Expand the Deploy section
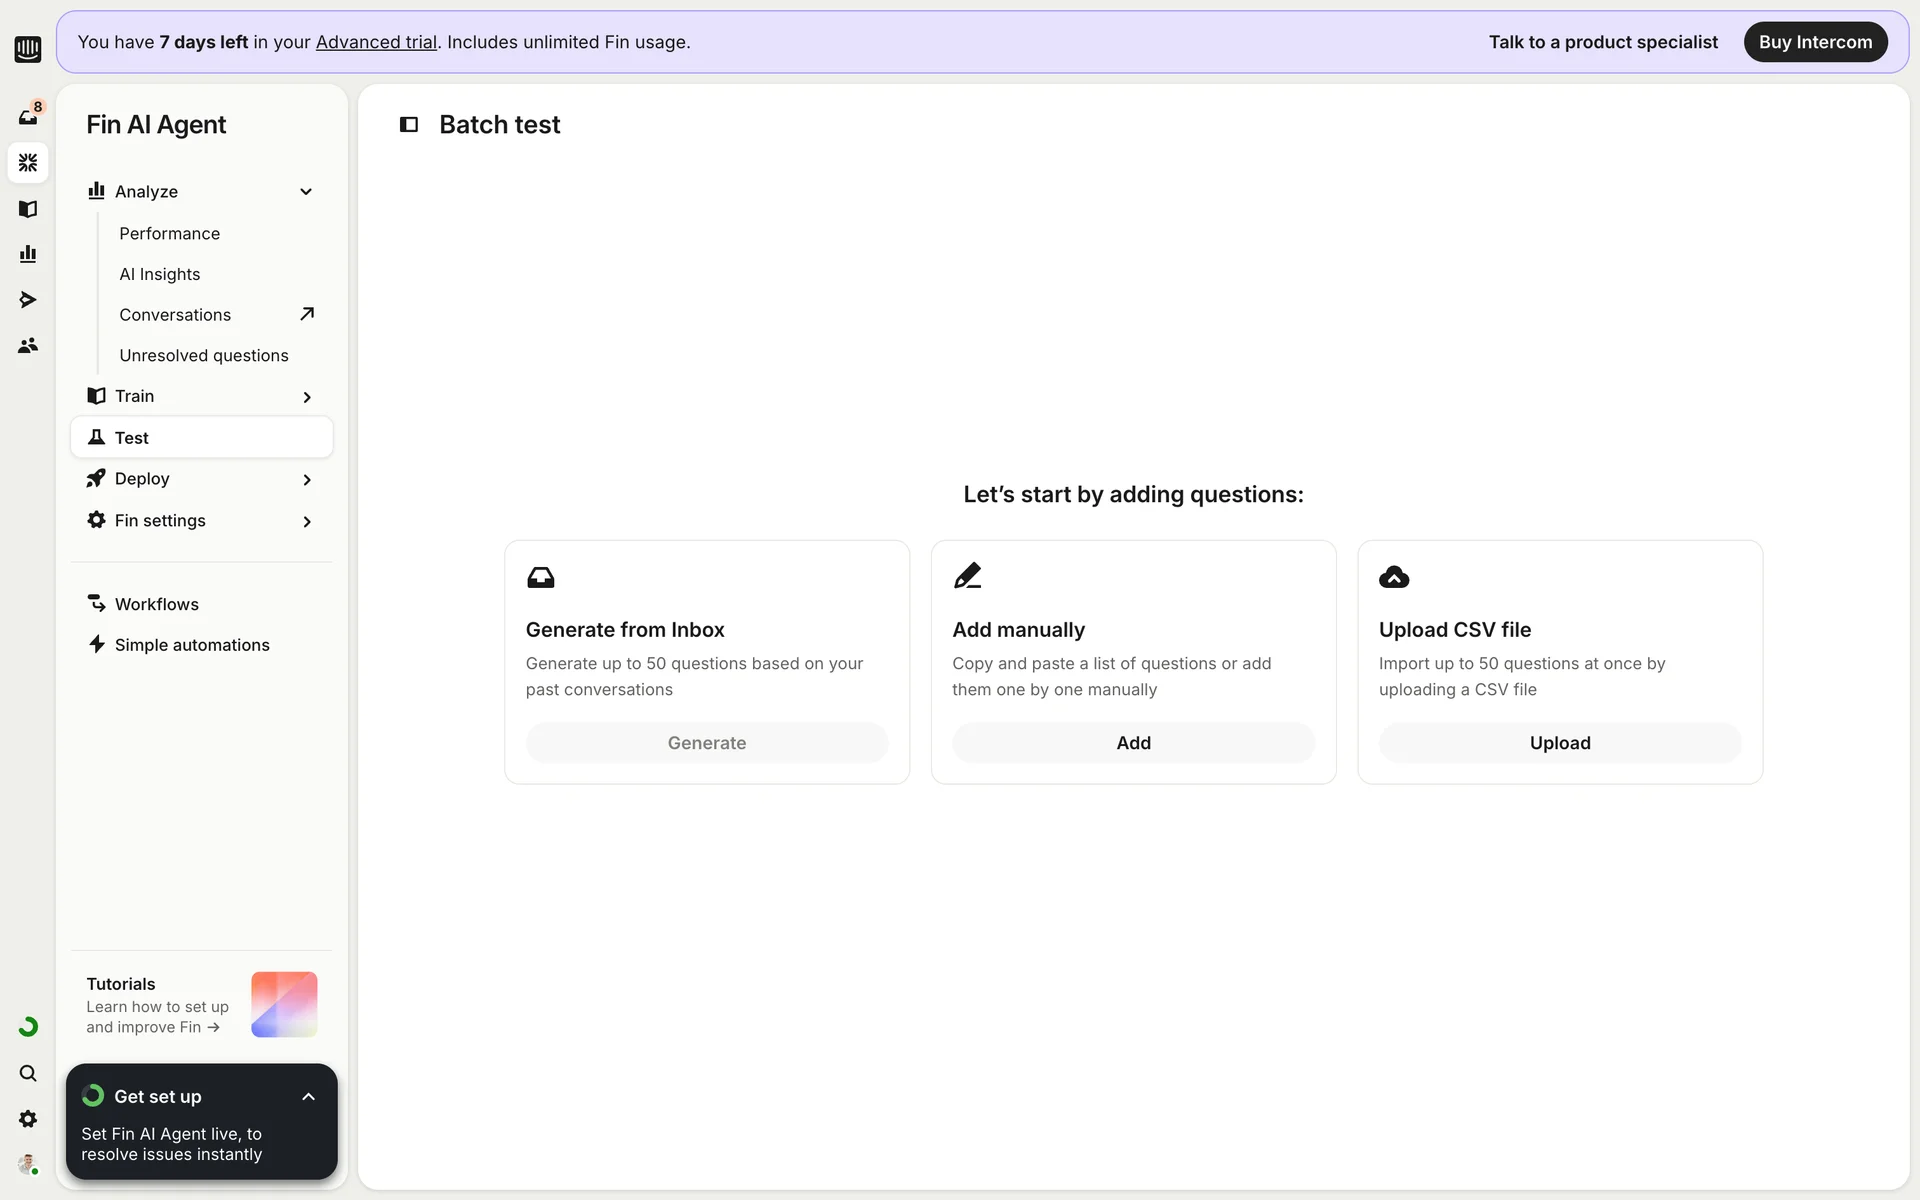The image size is (1920, 1200). click(x=306, y=480)
